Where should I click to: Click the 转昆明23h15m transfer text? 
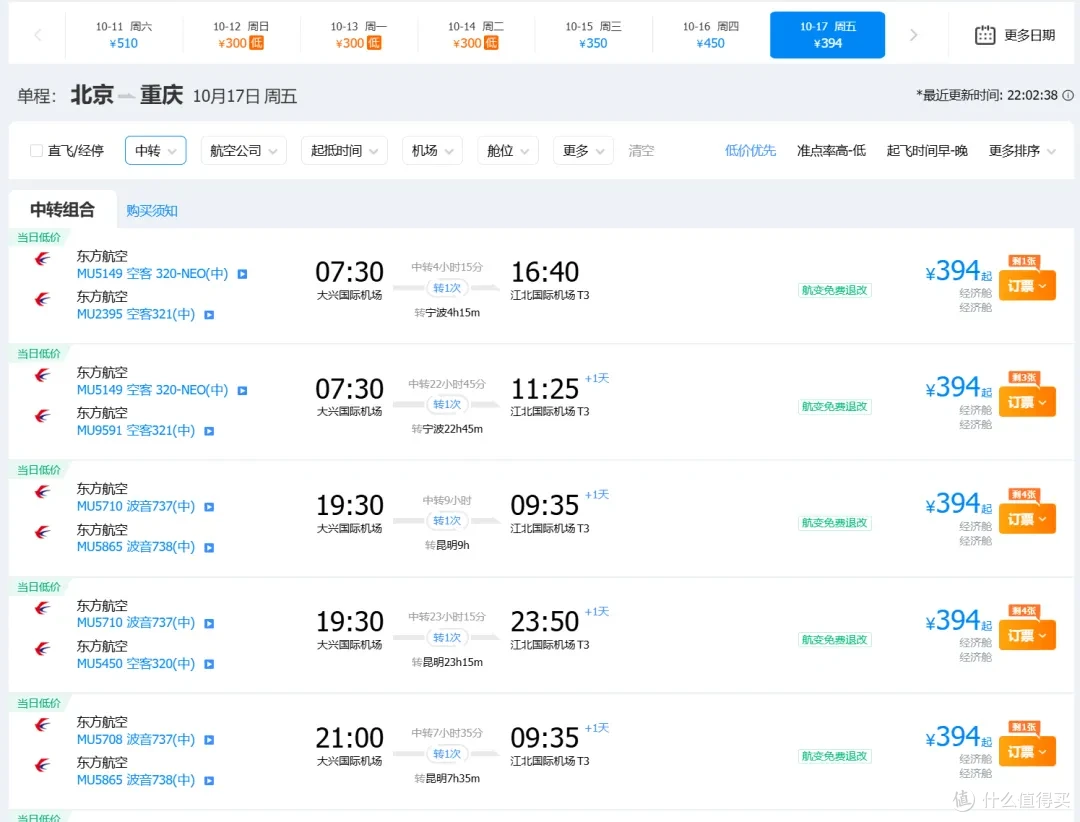tap(447, 662)
